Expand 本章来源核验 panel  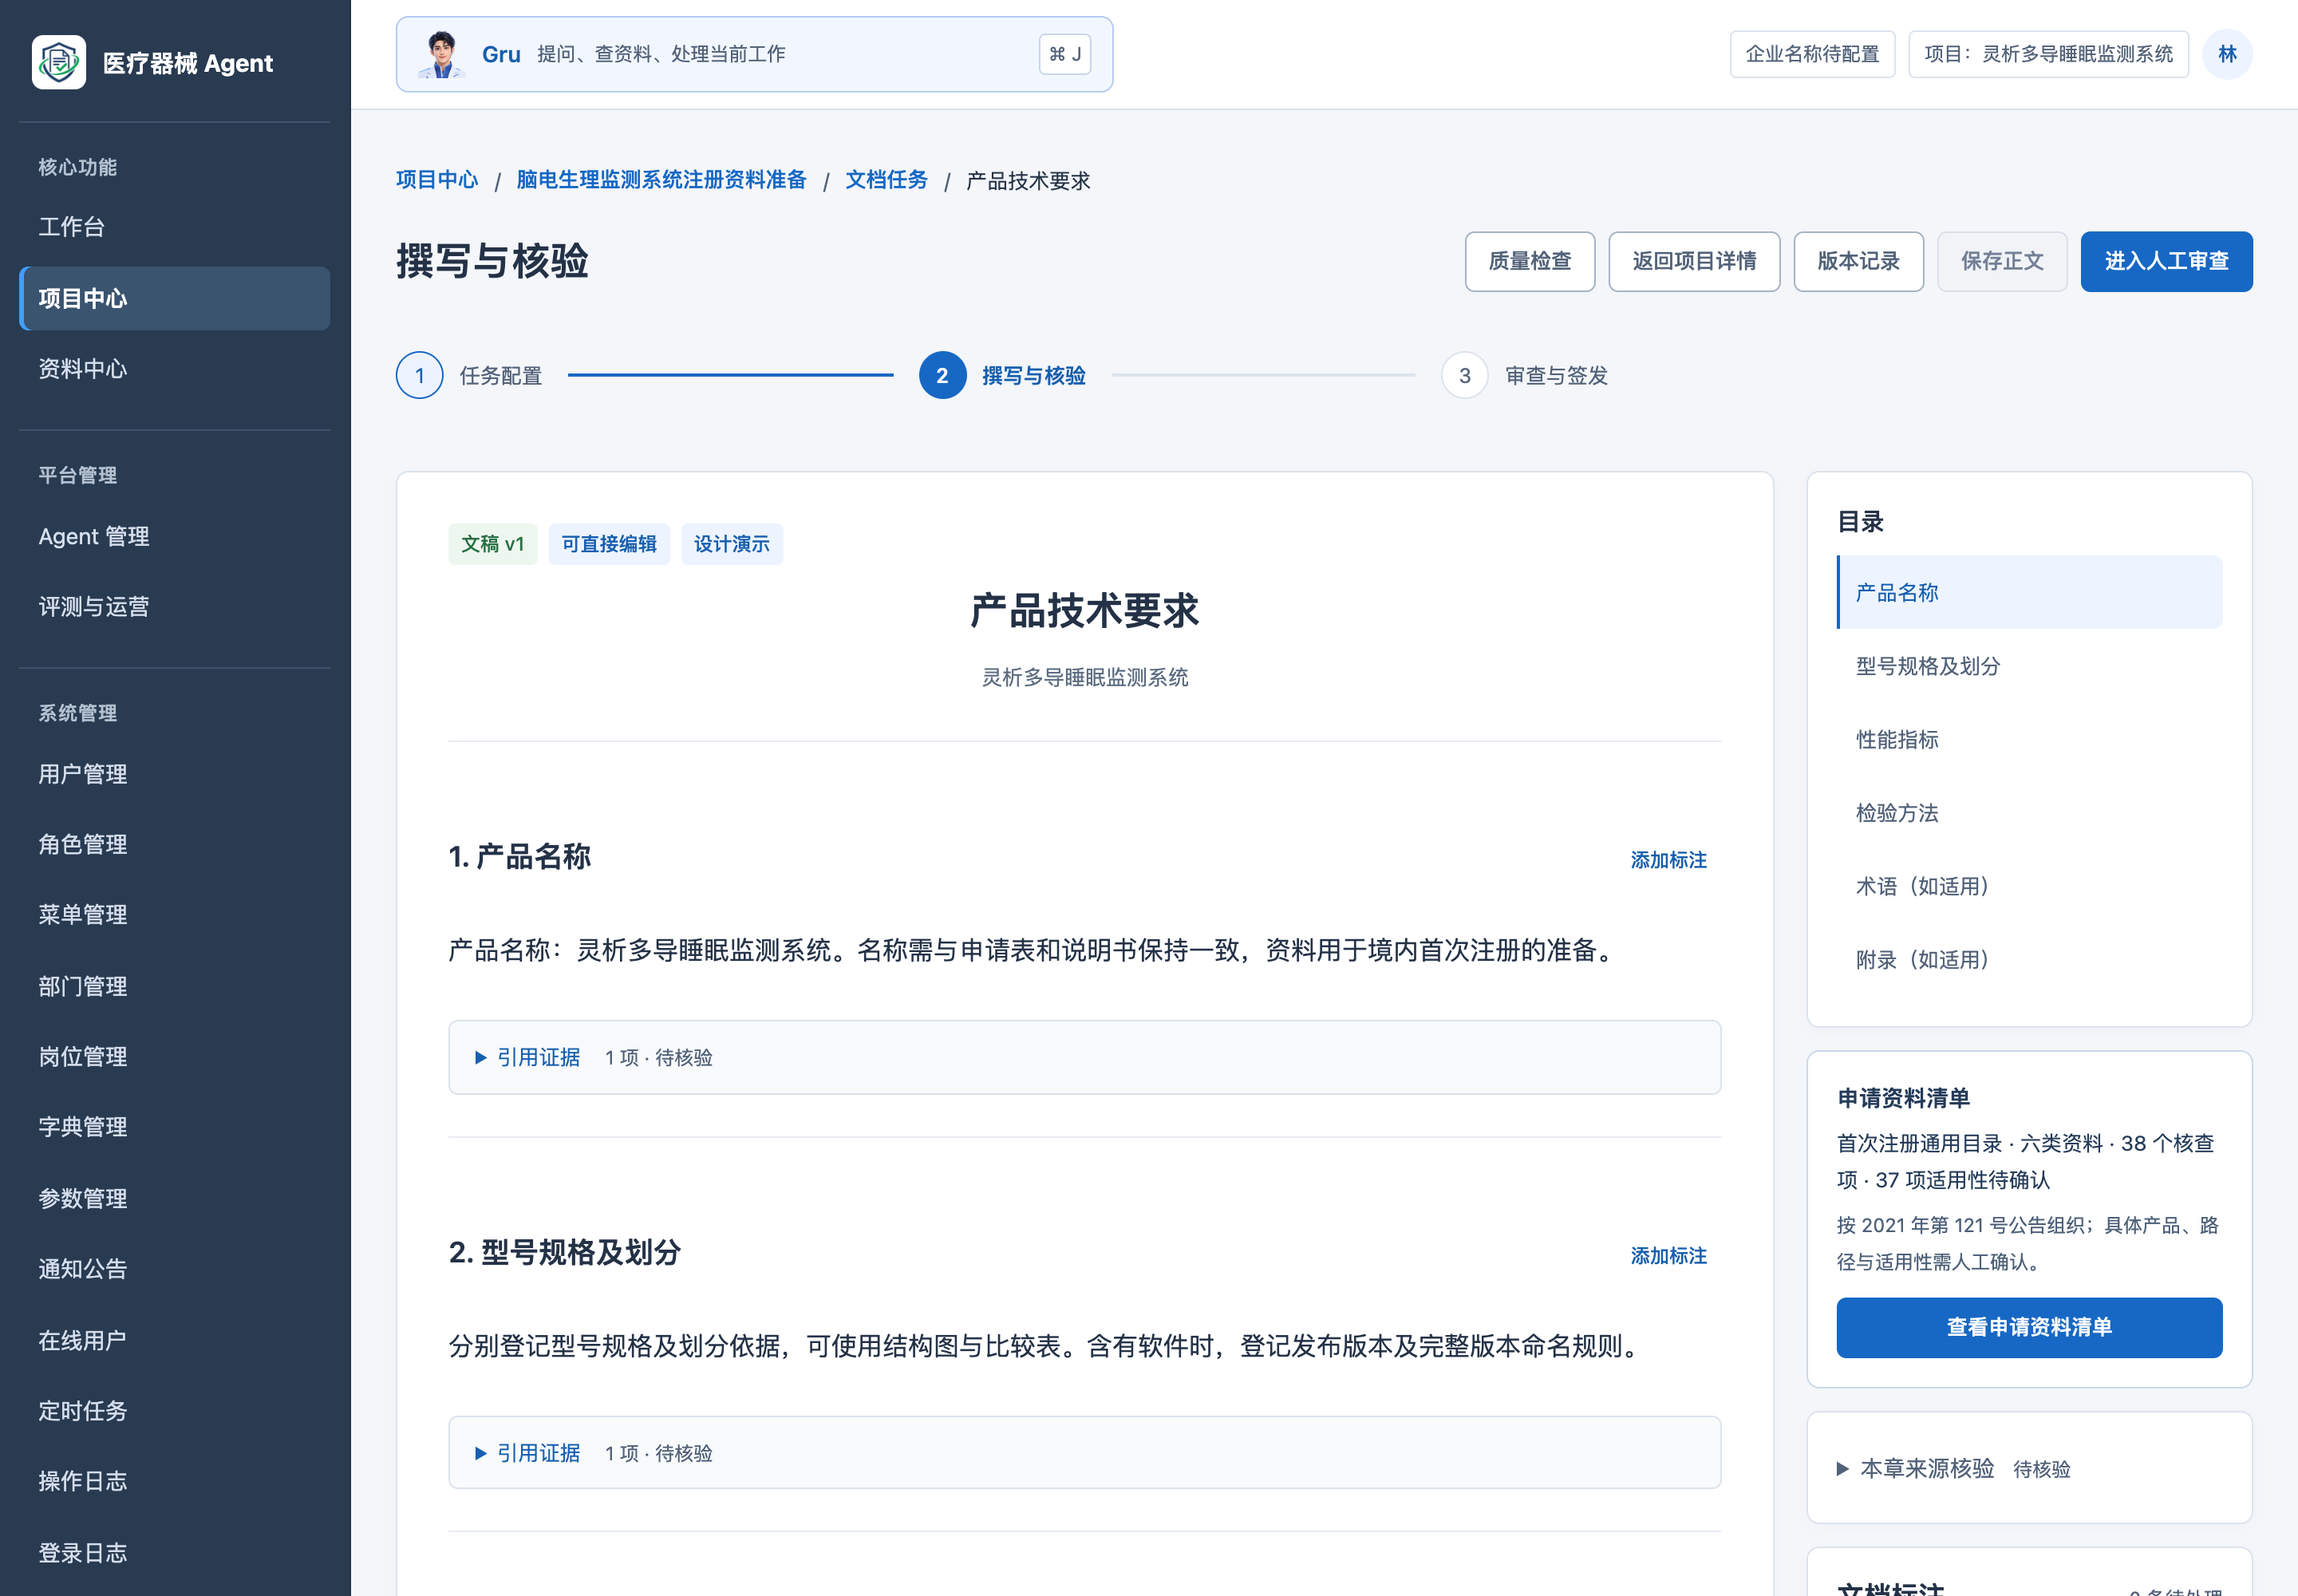(2028, 1468)
